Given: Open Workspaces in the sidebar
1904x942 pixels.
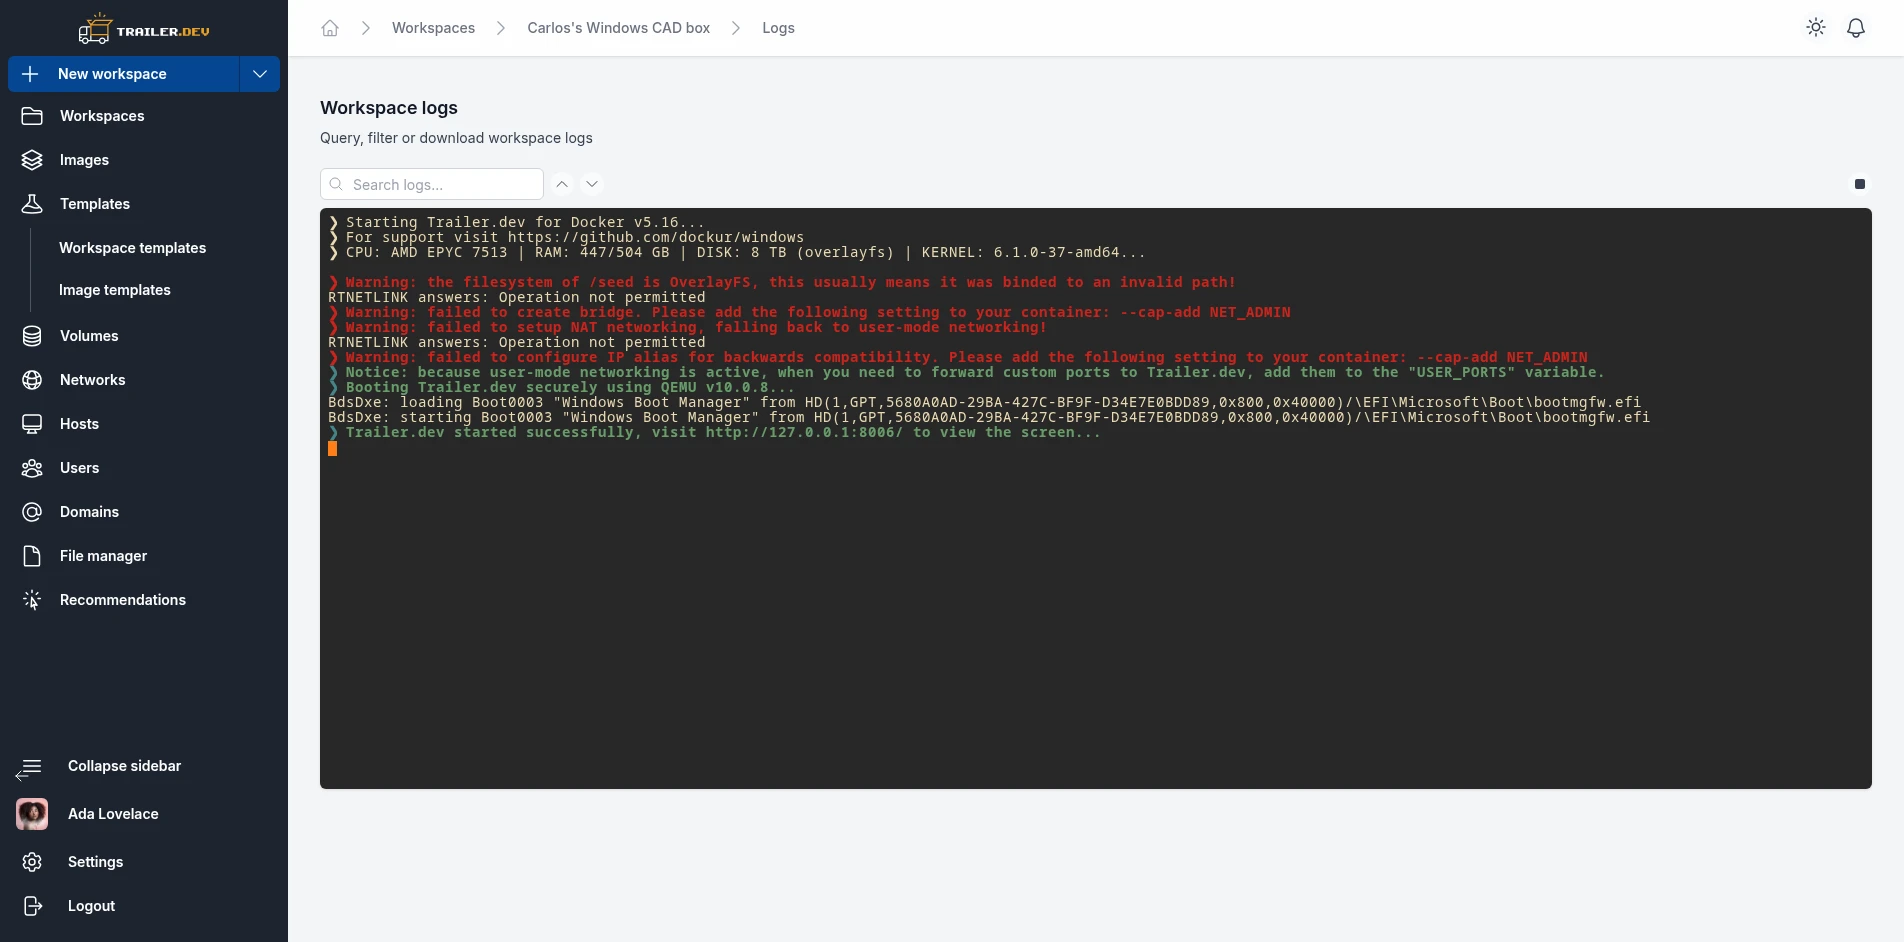Looking at the screenshot, I should click(x=144, y=116).
